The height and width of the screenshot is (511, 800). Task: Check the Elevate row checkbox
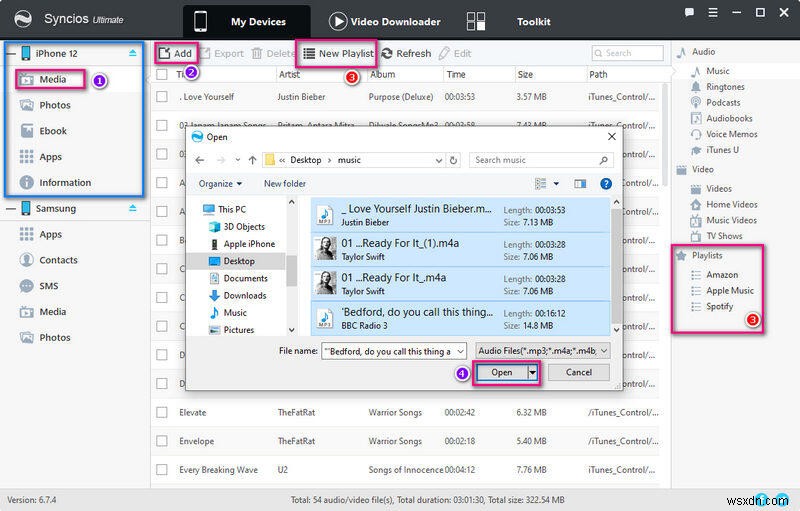[162, 412]
